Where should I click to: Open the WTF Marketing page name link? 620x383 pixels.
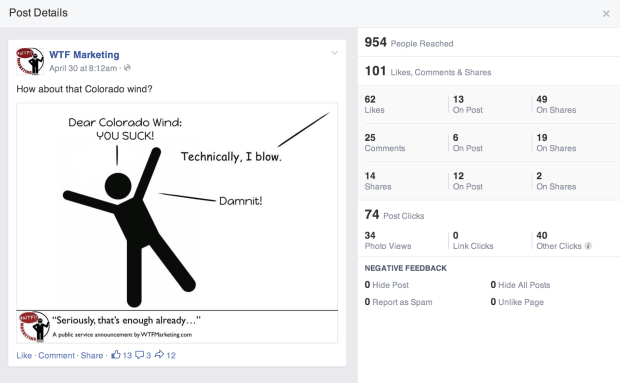84,55
